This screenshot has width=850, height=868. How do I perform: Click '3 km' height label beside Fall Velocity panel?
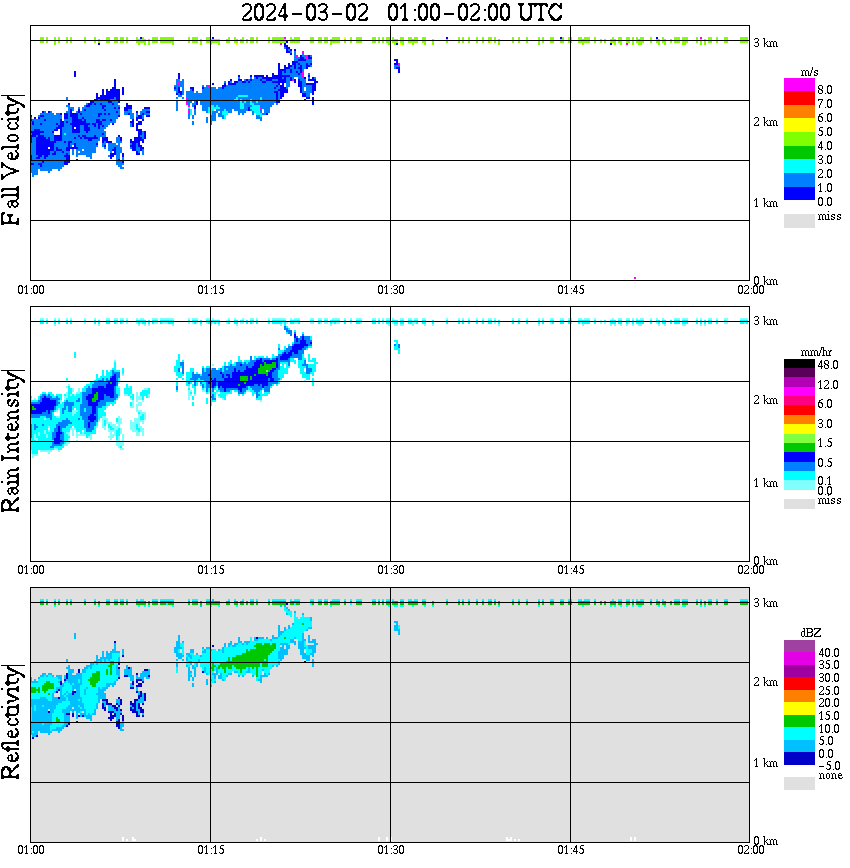coord(766,43)
